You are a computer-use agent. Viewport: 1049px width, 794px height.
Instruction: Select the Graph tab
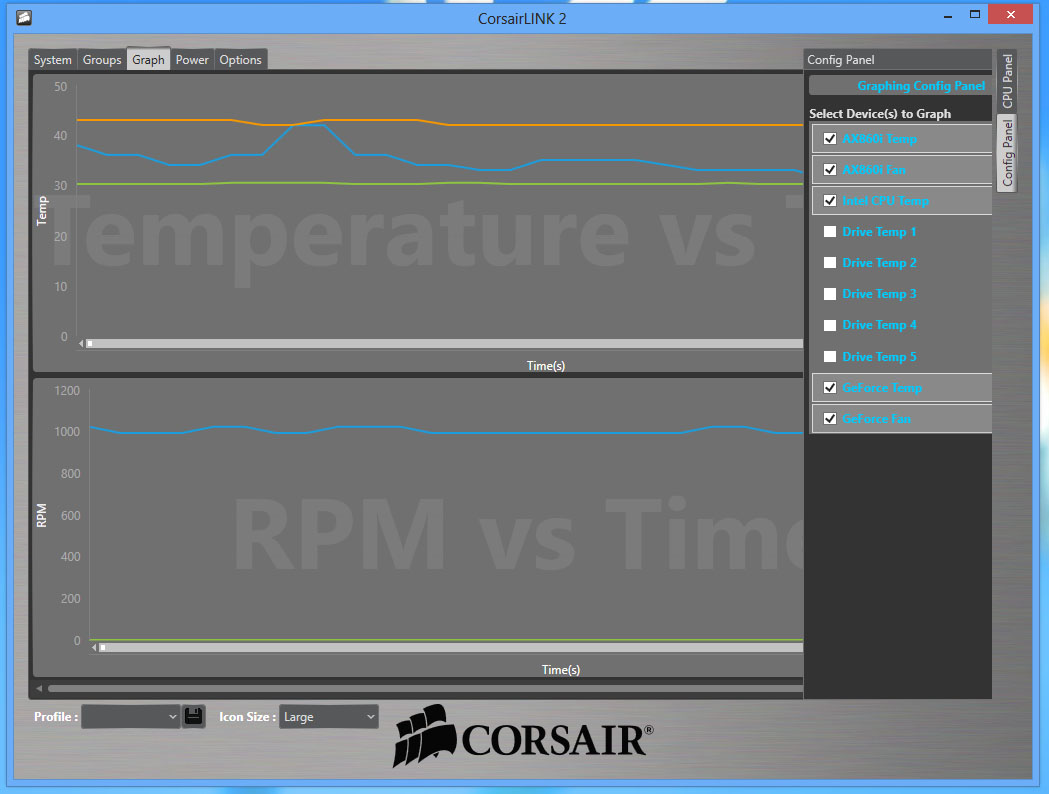tap(148, 59)
